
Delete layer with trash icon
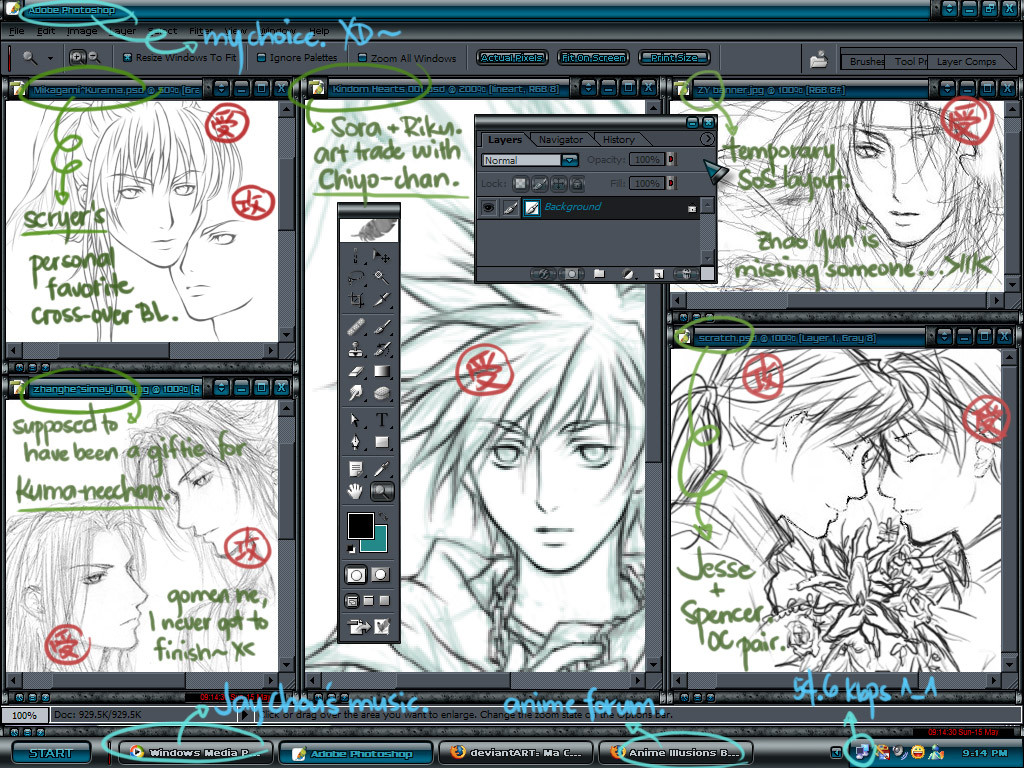tap(686, 274)
